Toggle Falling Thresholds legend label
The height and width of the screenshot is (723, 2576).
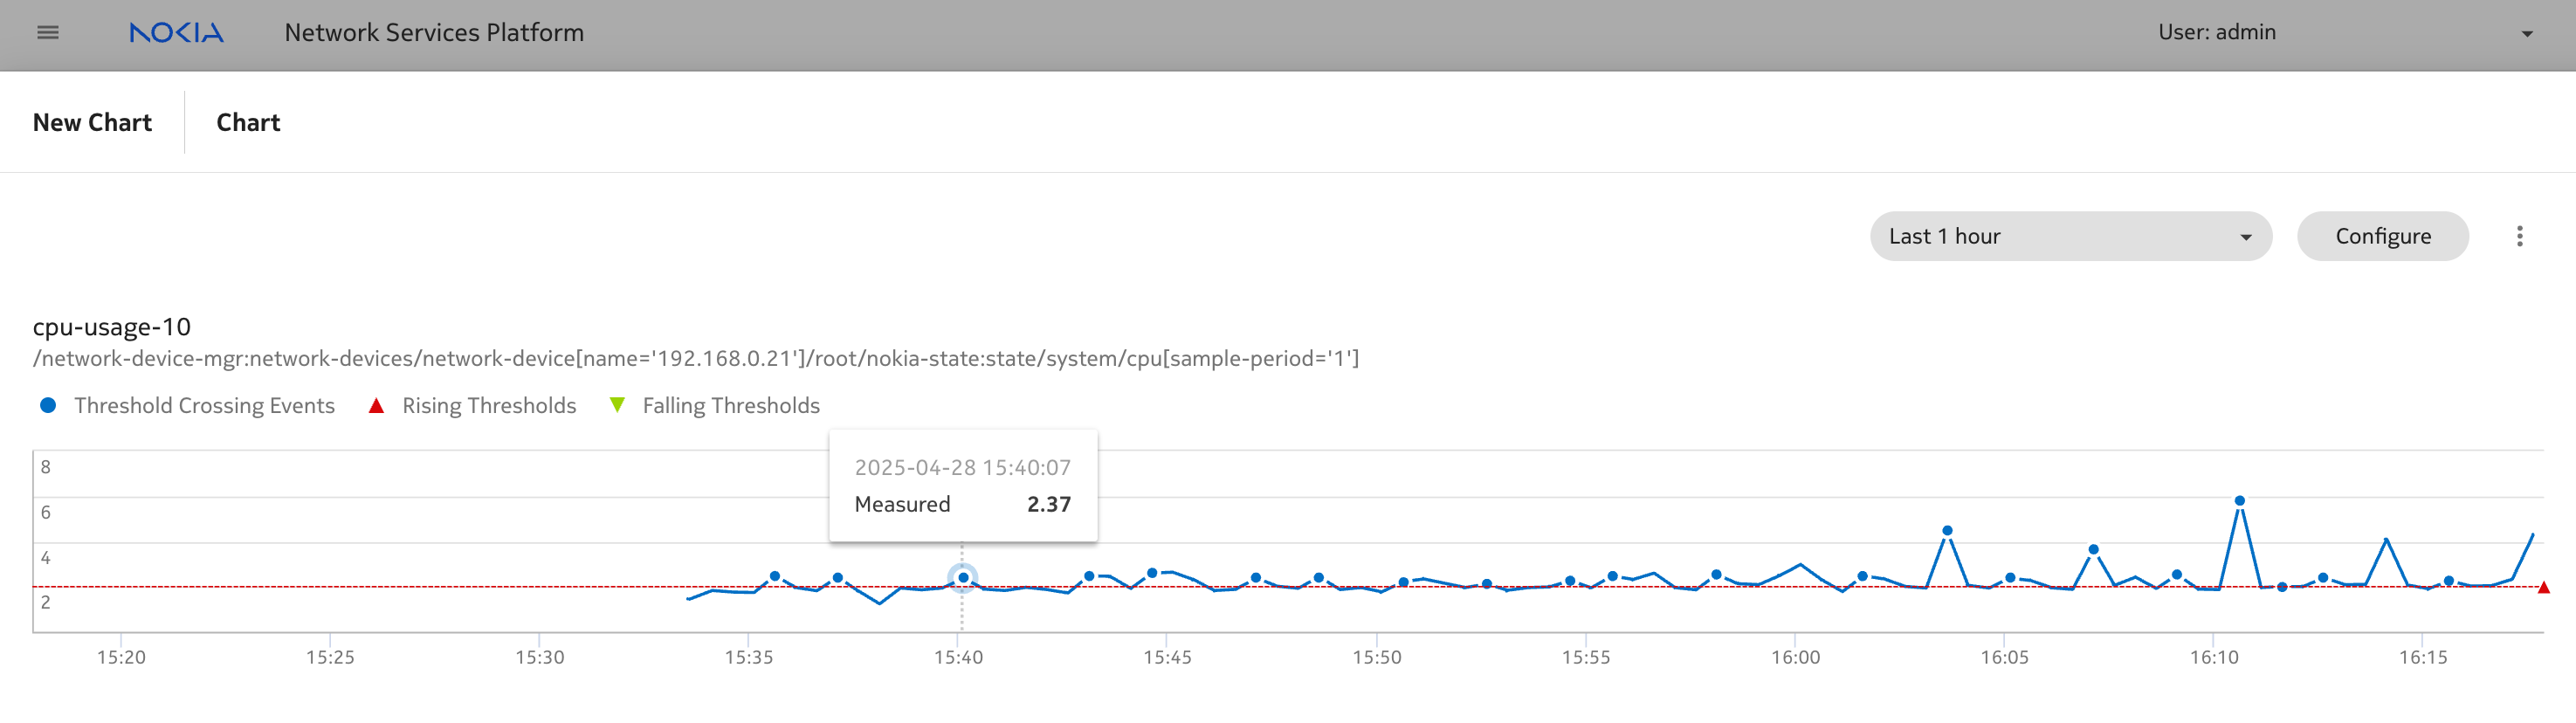click(x=730, y=405)
